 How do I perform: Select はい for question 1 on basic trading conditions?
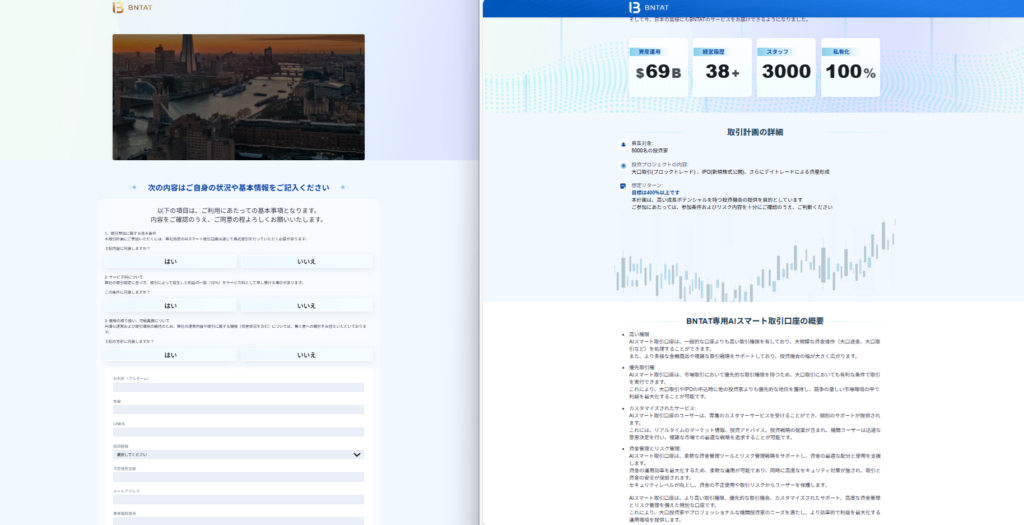171,261
